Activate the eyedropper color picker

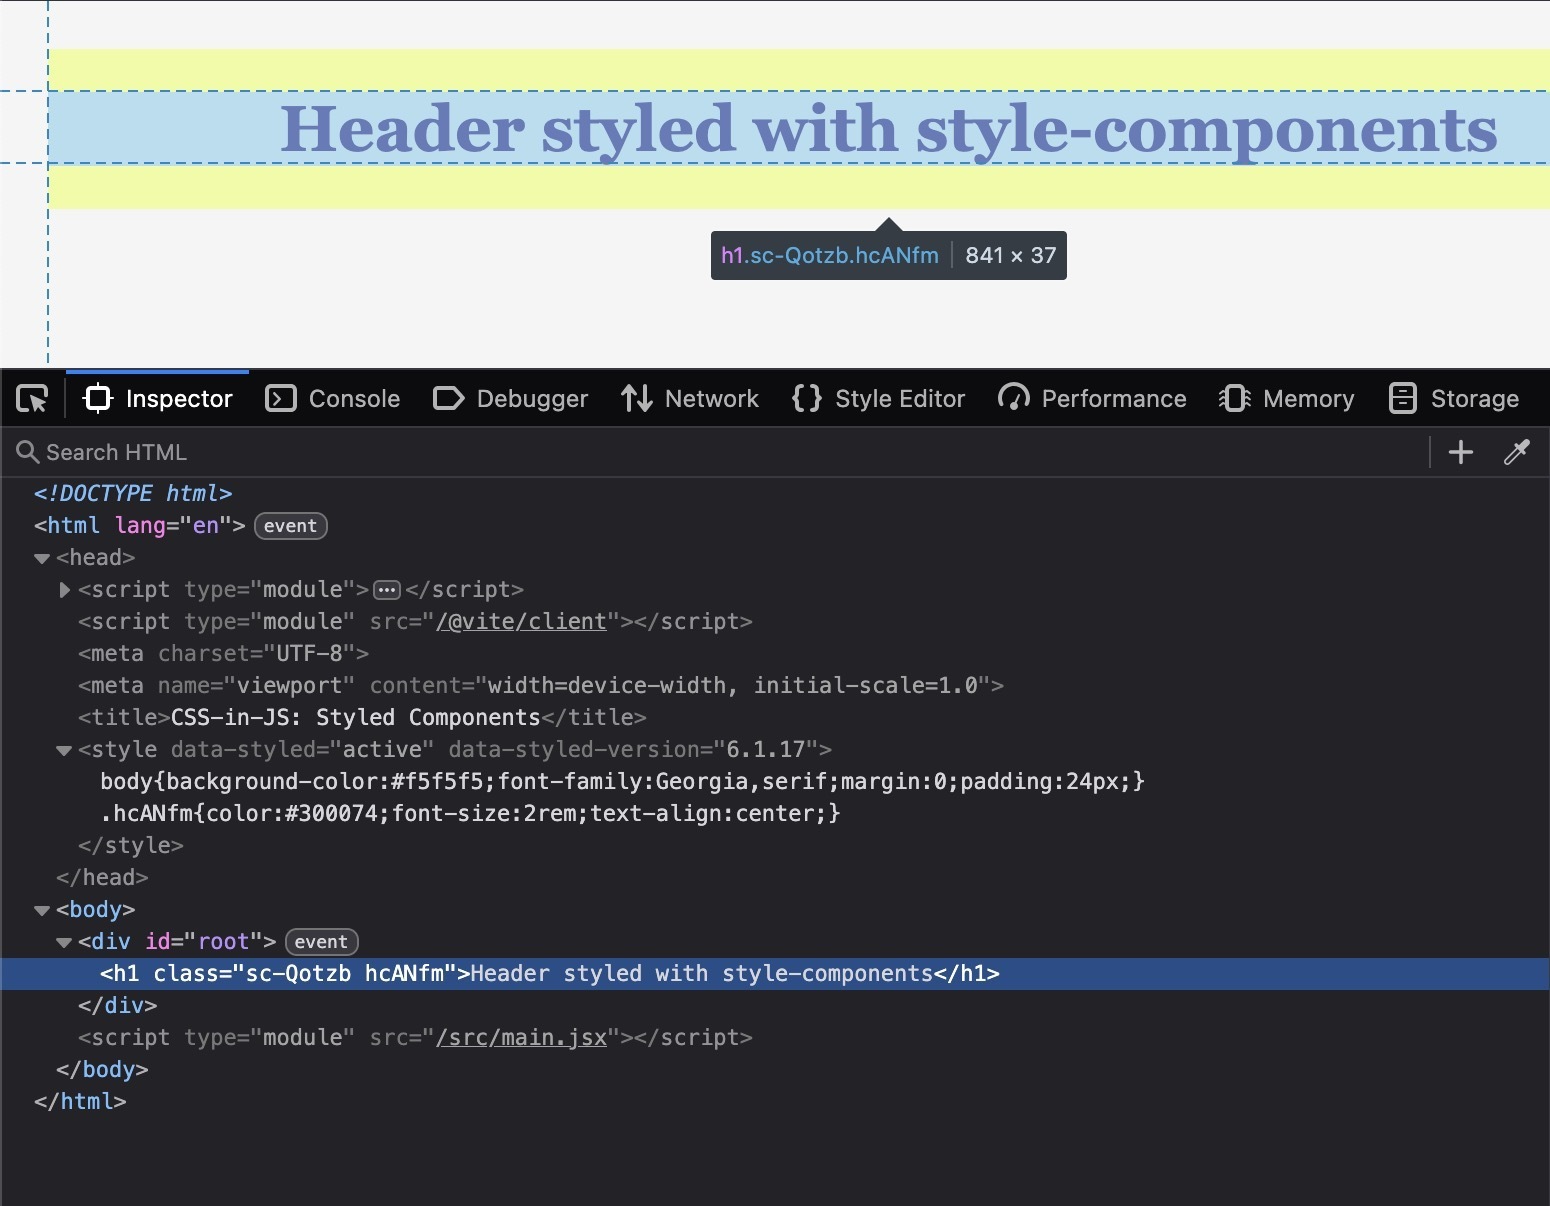tap(1517, 452)
